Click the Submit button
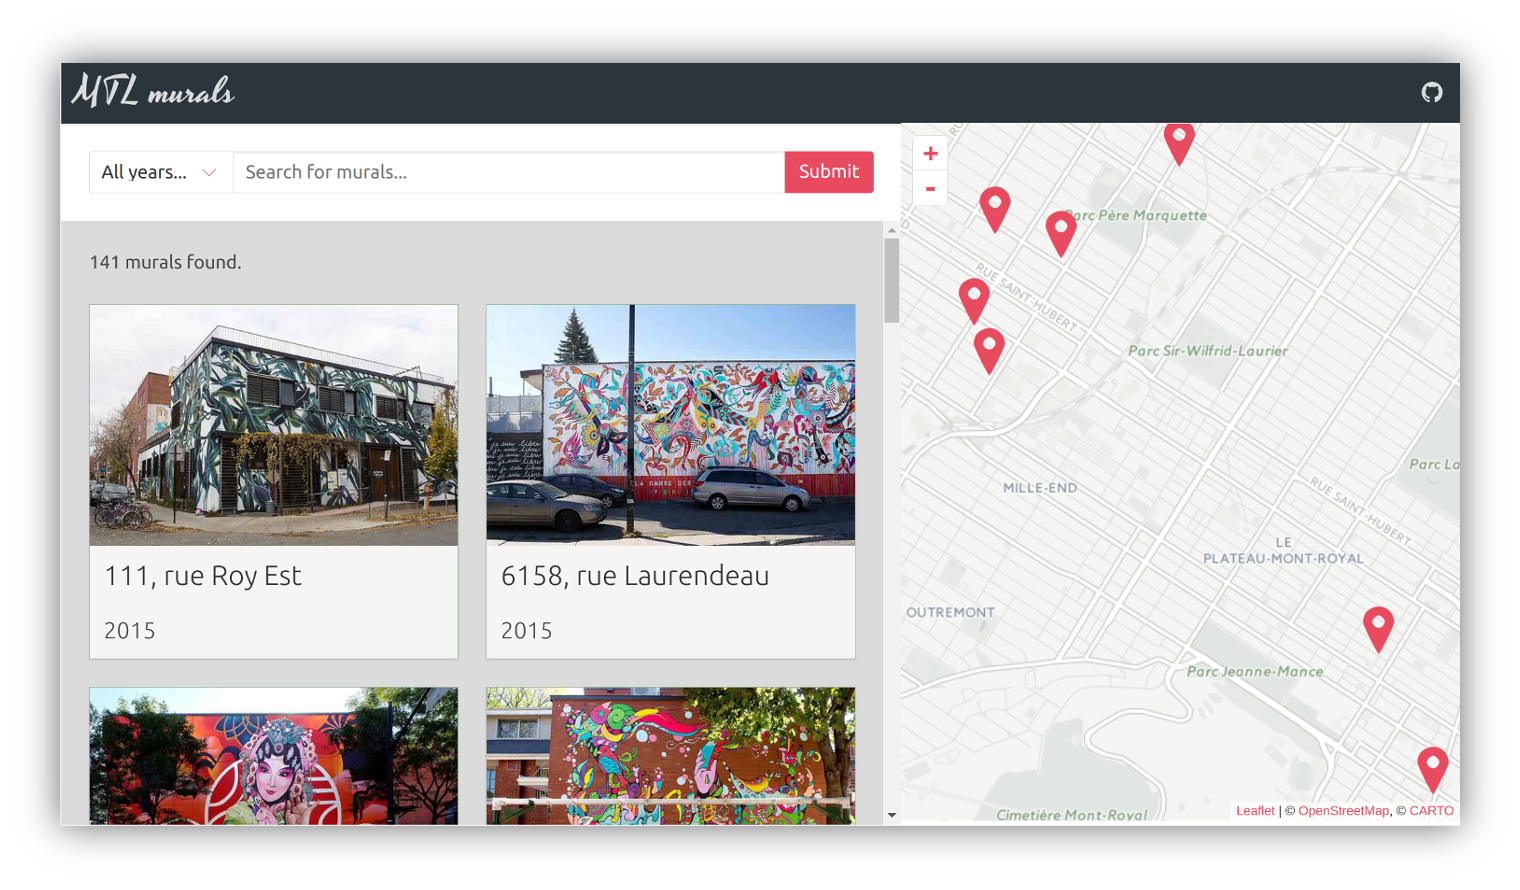 click(829, 172)
